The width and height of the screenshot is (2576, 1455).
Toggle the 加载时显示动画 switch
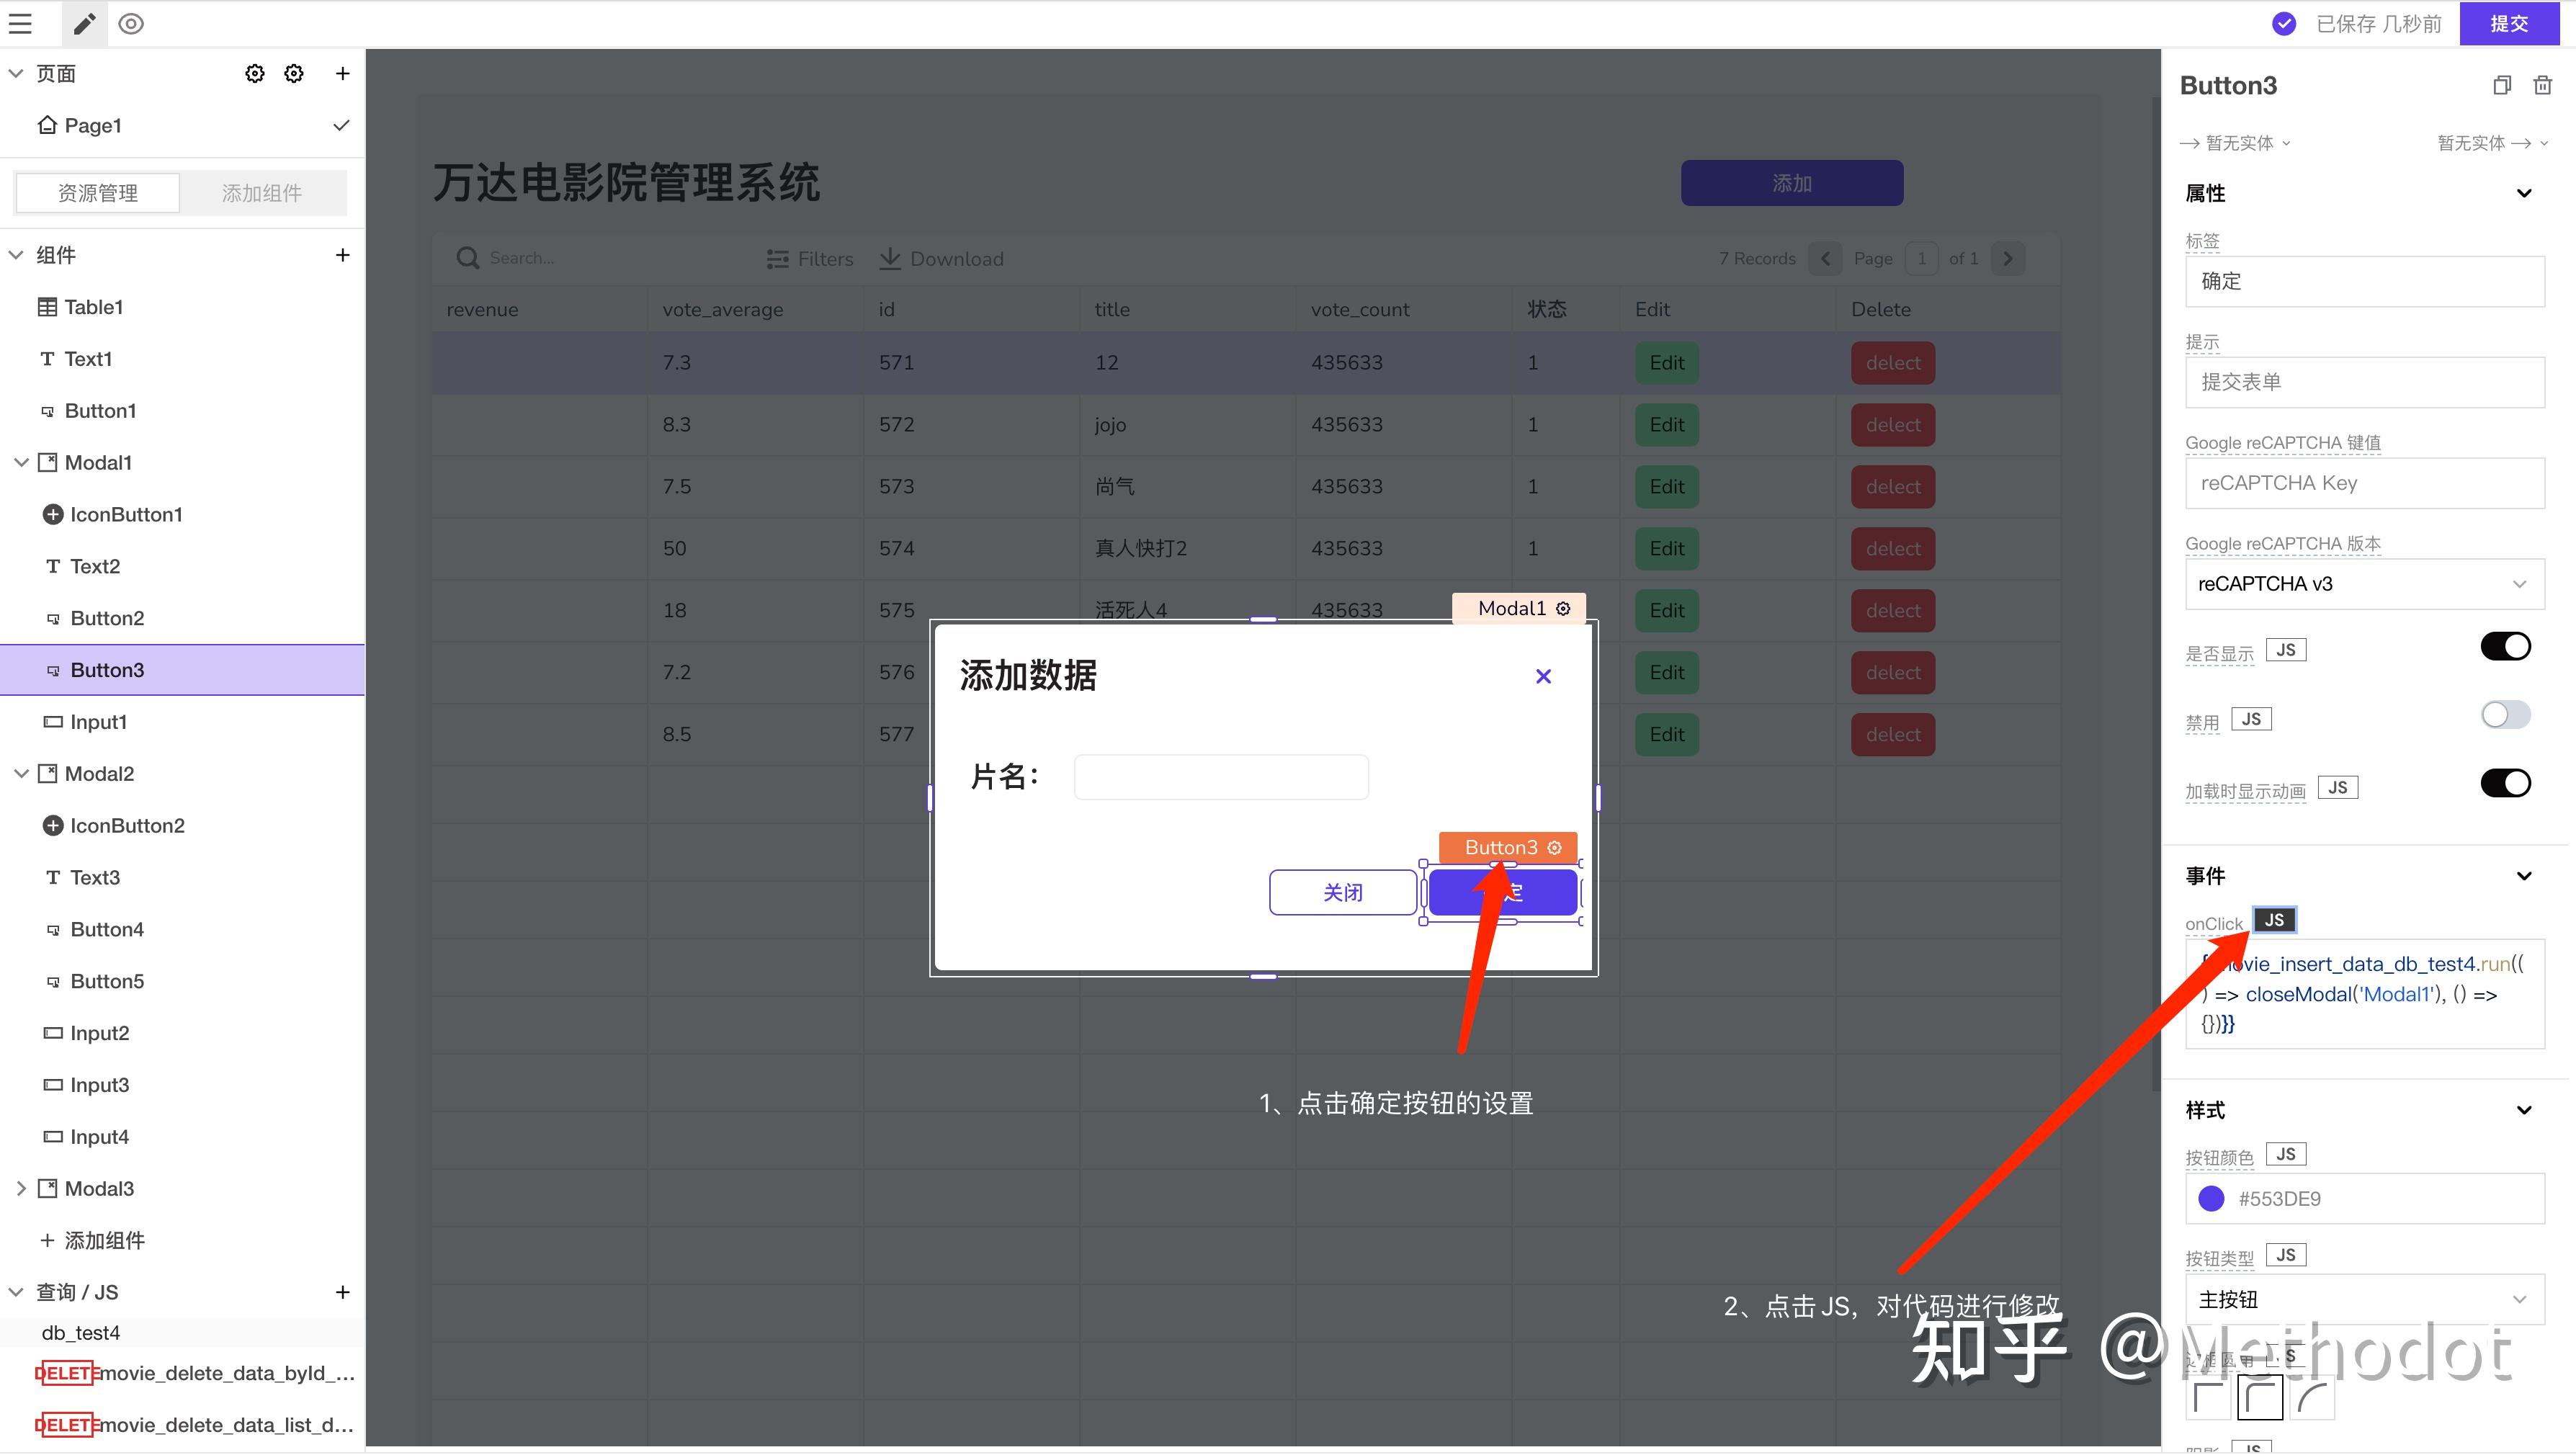click(x=2505, y=783)
